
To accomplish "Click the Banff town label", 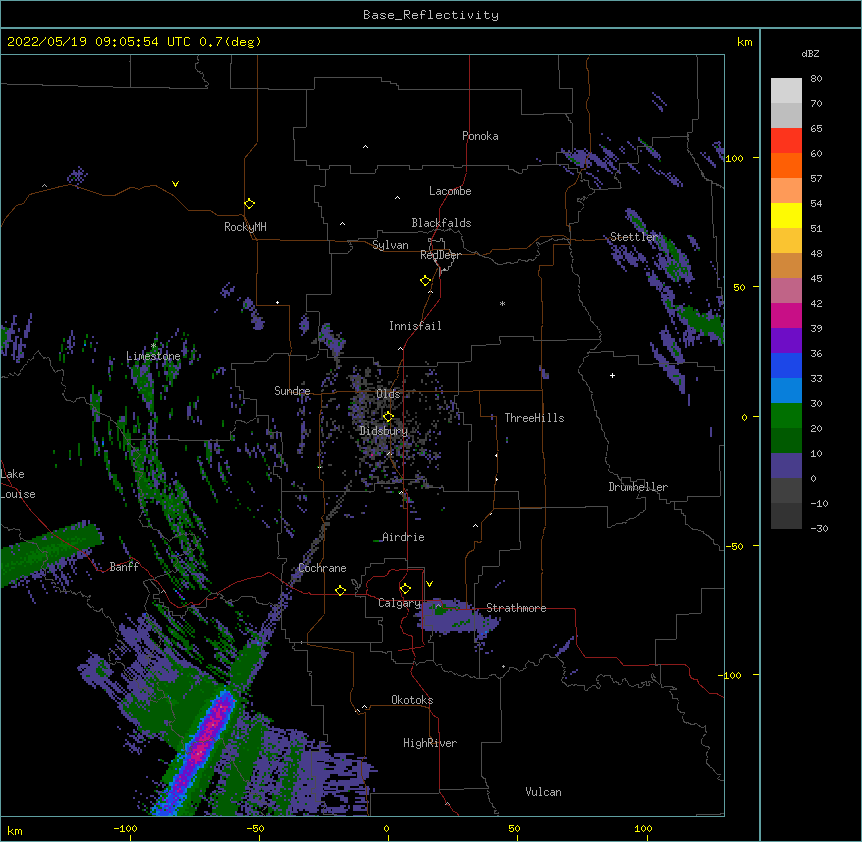I will pyautogui.click(x=124, y=567).
